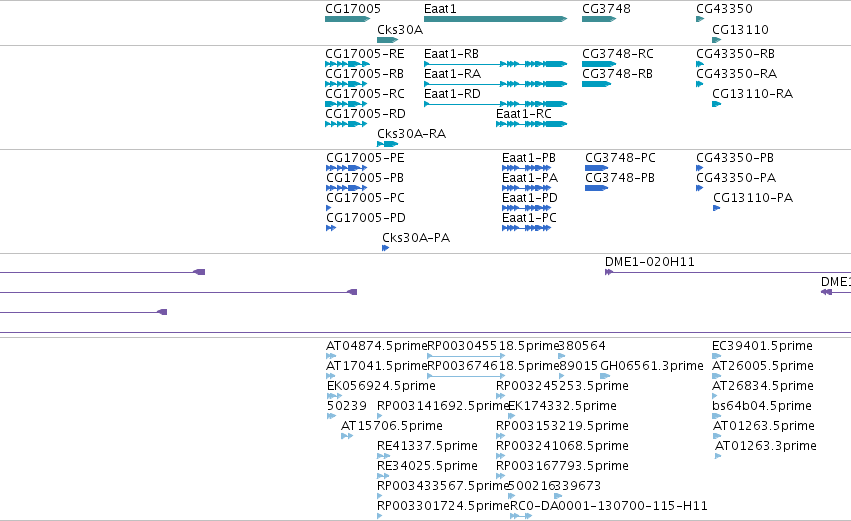
Task: Click EST AT01263.5prime
Action: coord(763,426)
